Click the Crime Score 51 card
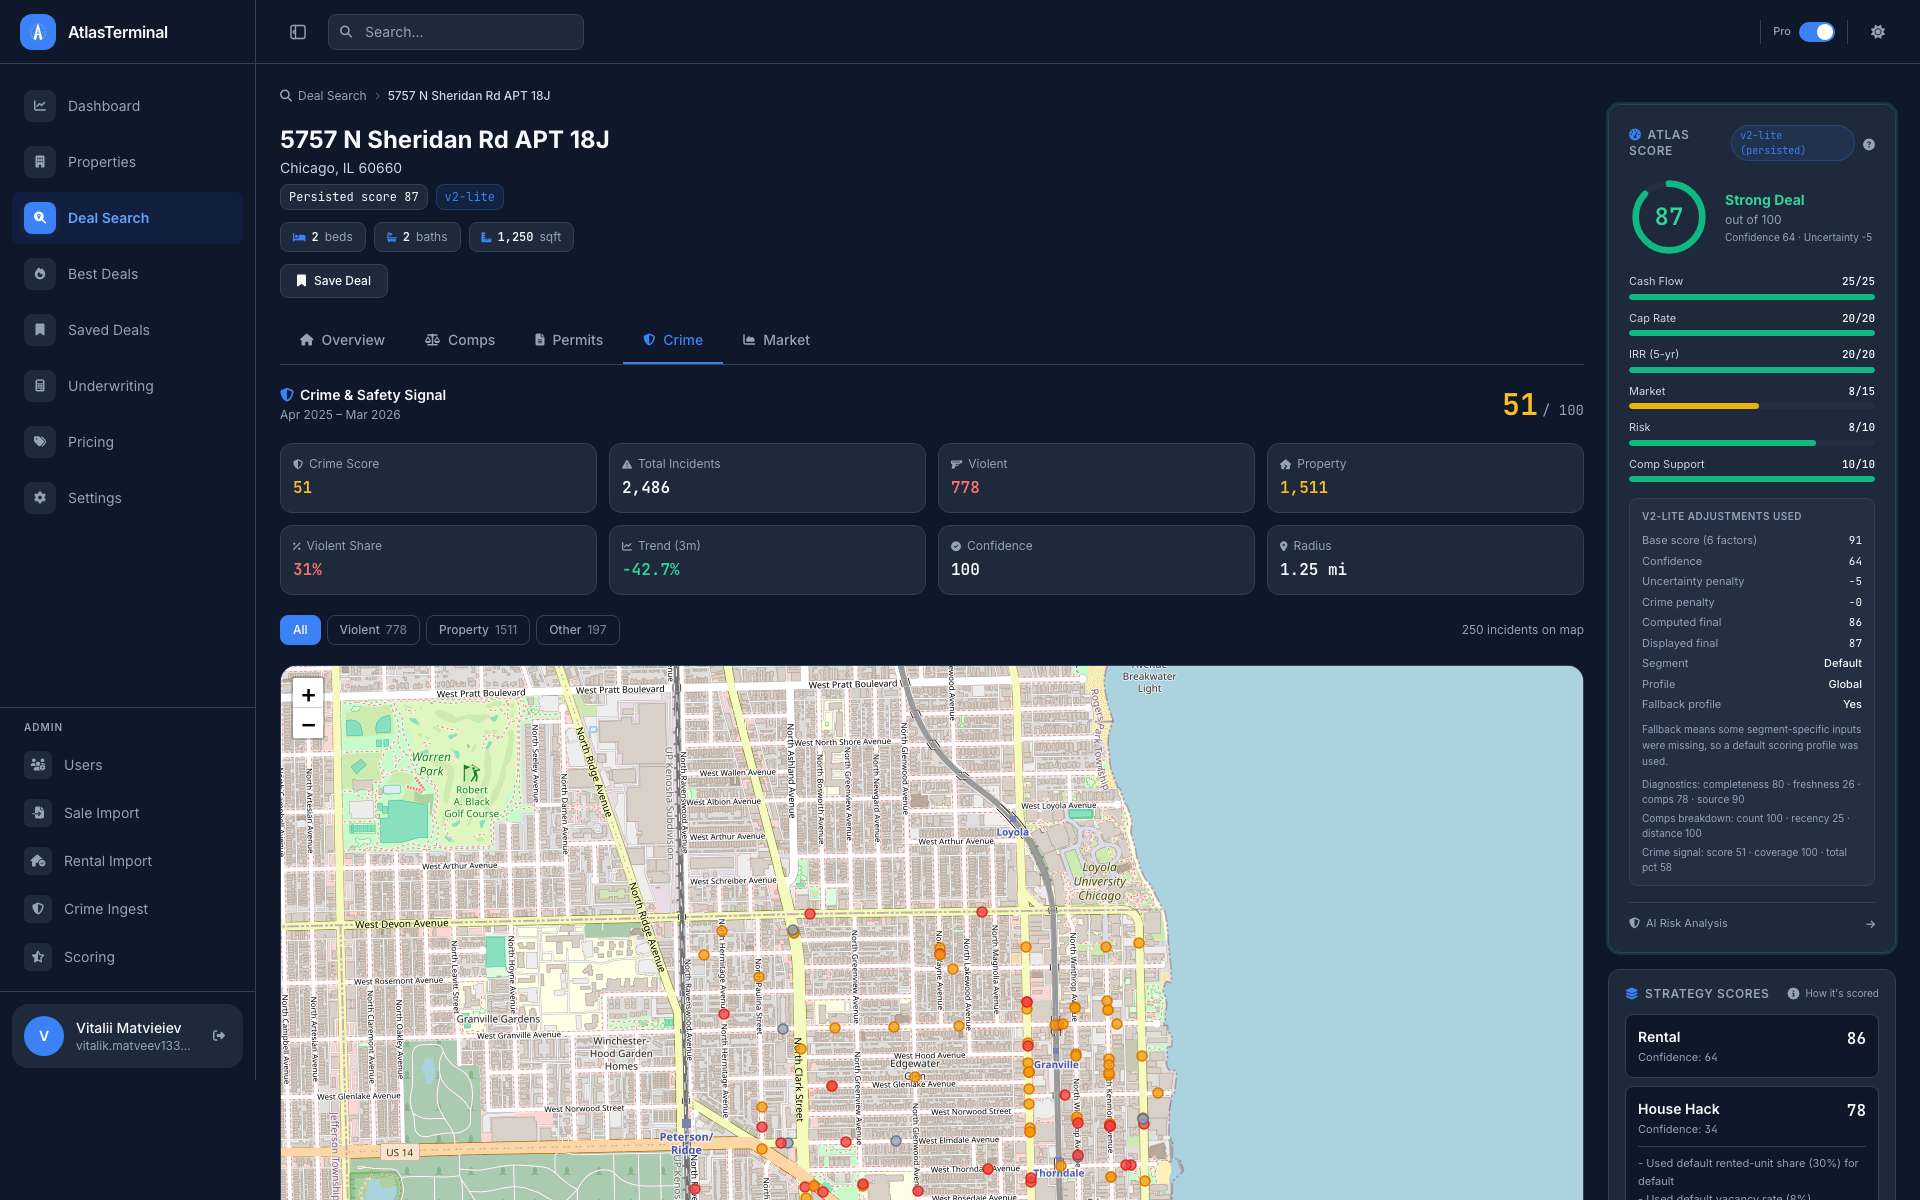This screenshot has width=1920, height=1200. pyautogui.click(x=438, y=478)
